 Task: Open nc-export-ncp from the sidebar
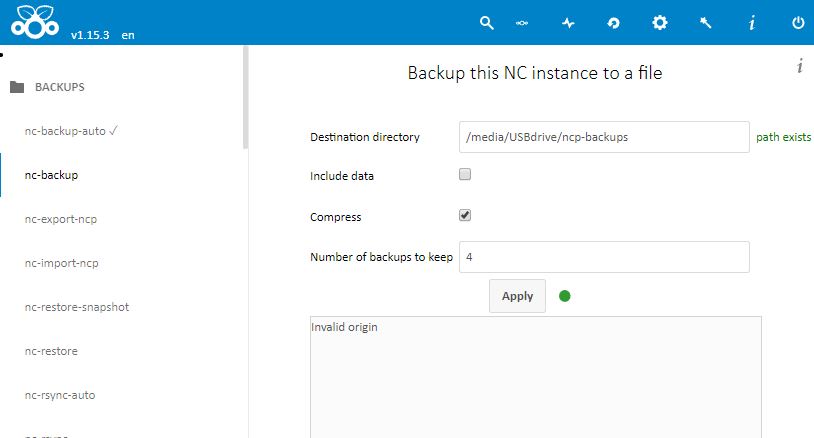(x=61, y=219)
